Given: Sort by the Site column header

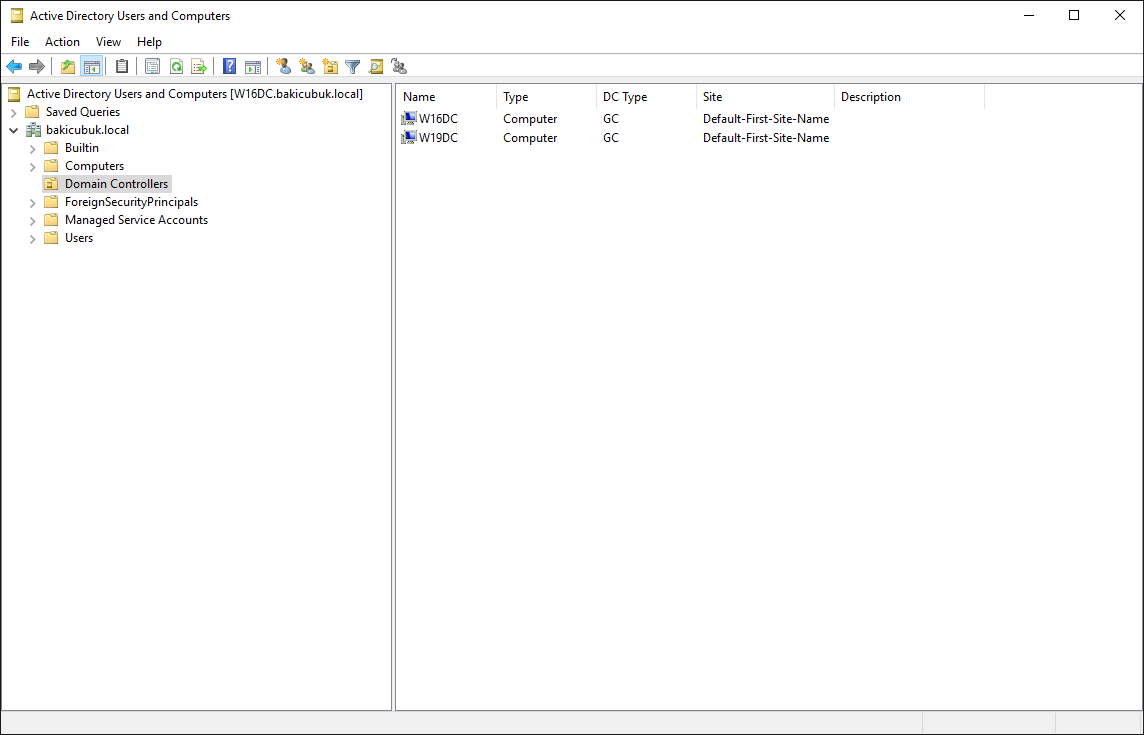Looking at the screenshot, I should [x=765, y=97].
